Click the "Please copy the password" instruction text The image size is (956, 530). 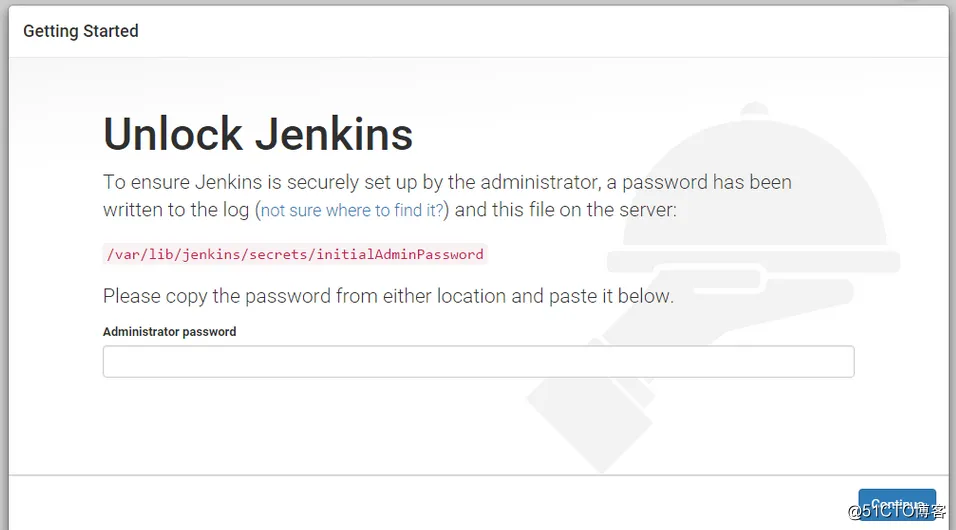pyautogui.click(x=388, y=296)
